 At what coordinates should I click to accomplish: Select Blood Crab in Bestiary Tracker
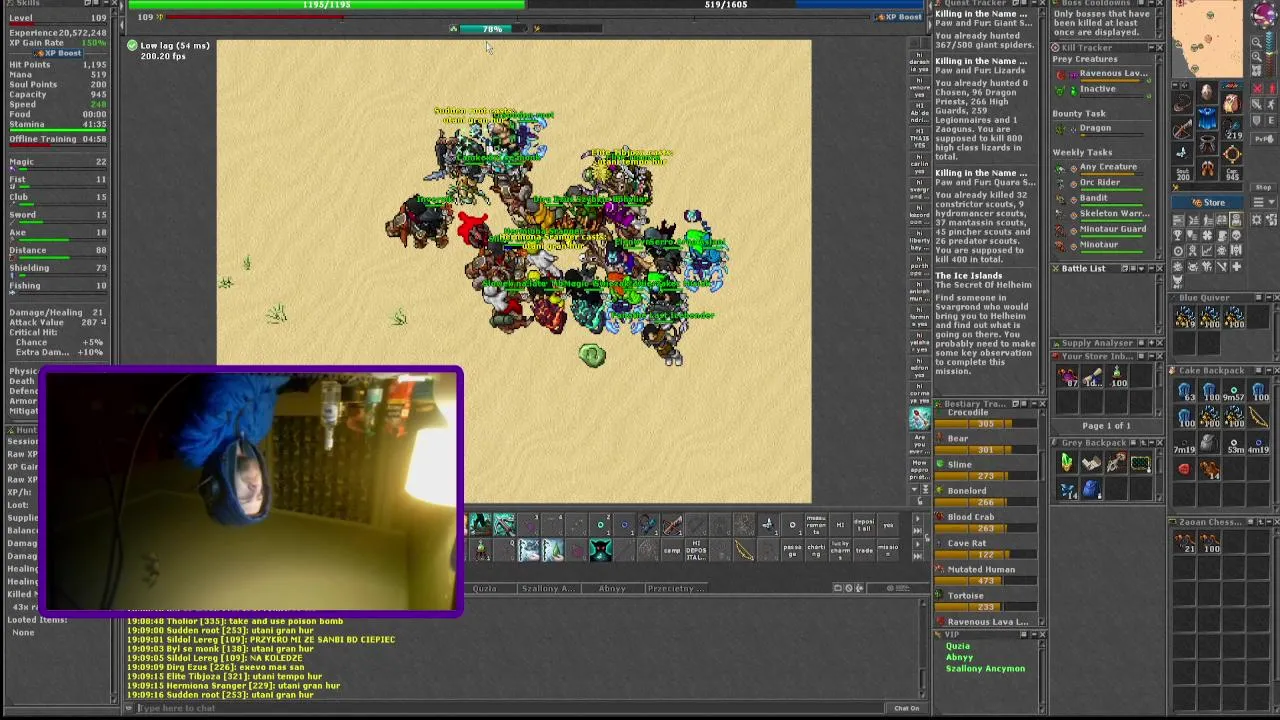click(971, 517)
